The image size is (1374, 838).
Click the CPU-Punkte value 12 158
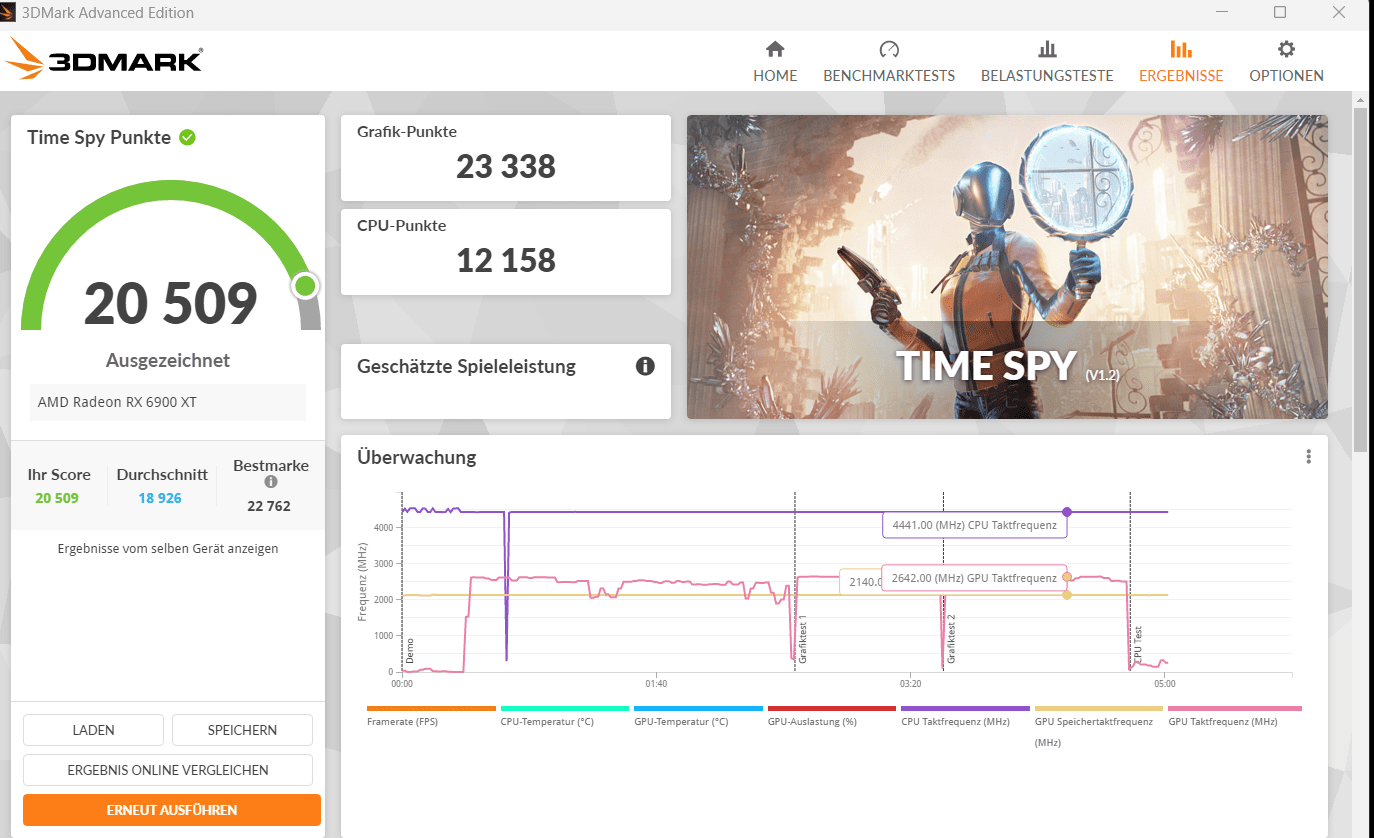point(506,260)
